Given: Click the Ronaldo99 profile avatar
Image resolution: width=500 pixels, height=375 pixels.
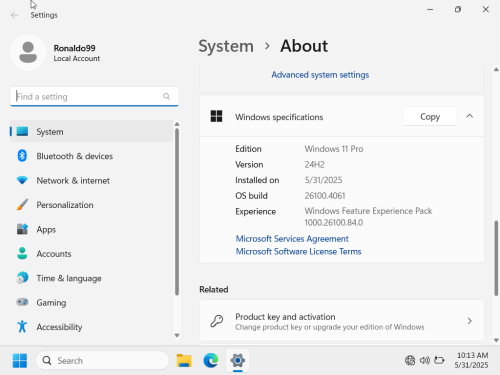Looking at the screenshot, I should pyautogui.click(x=28, y=53).
